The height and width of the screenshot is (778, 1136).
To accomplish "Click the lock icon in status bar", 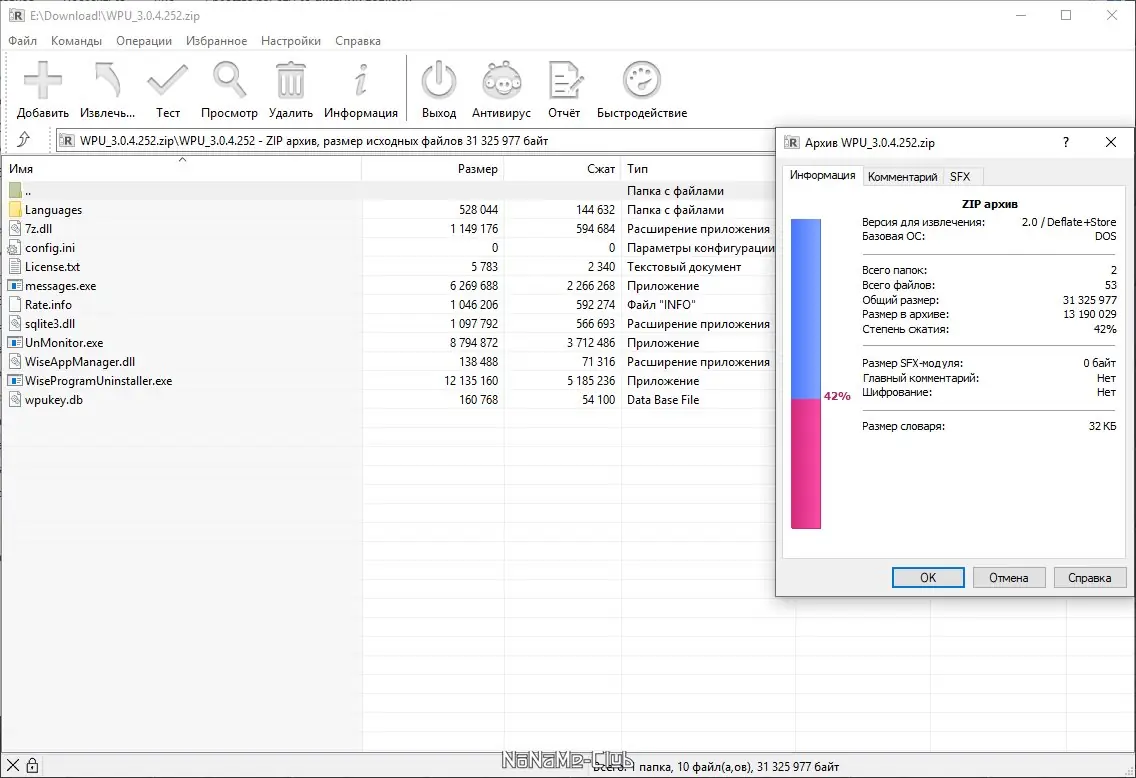I will point(32,765).
